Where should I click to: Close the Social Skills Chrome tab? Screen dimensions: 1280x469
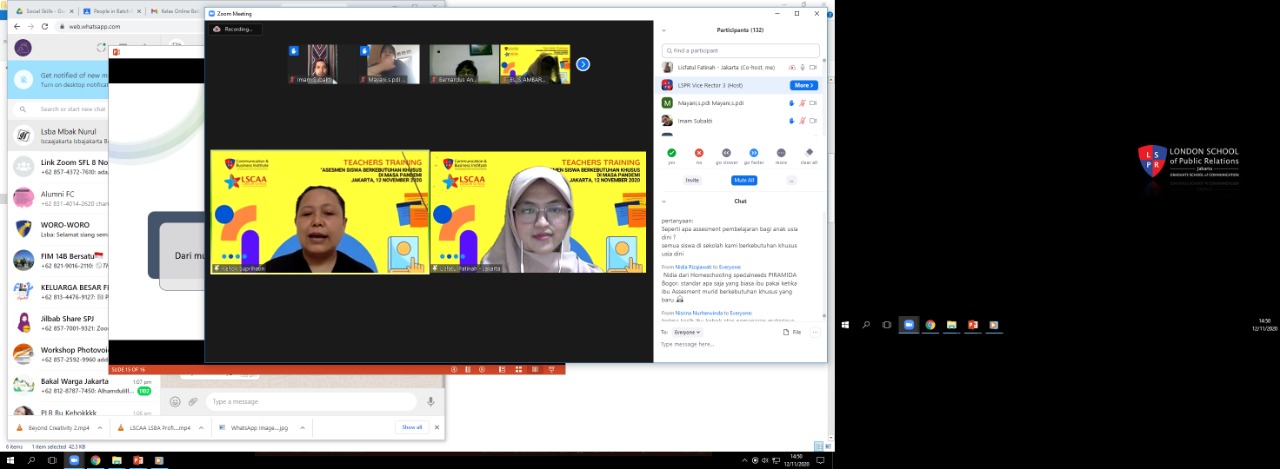pos(72,11)
